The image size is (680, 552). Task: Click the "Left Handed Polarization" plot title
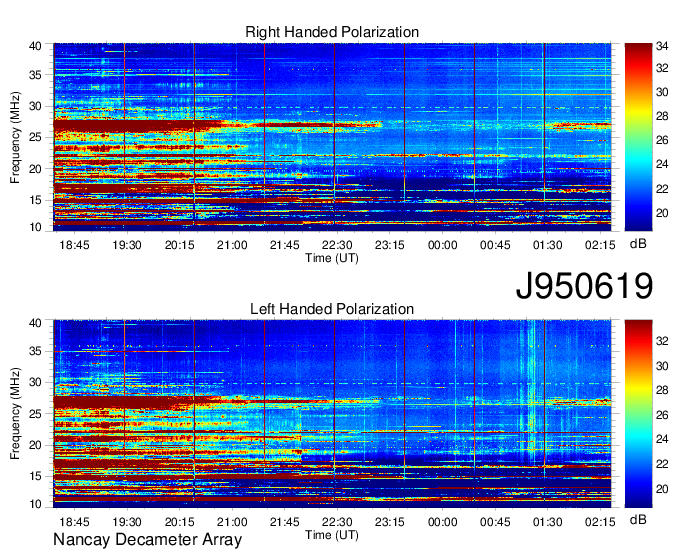pos(332,309)
